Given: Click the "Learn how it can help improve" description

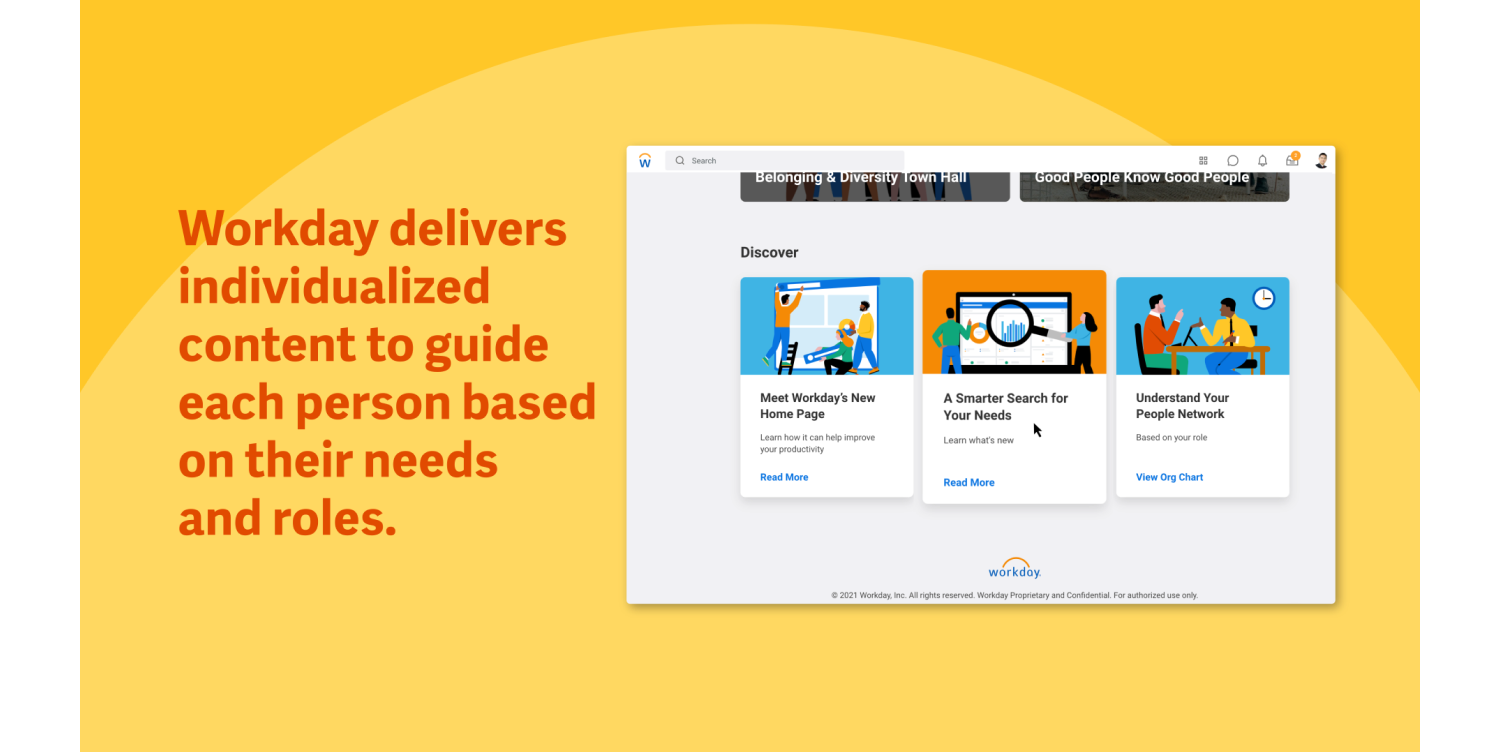Looking at the screenshot, I should pos(817,444).
